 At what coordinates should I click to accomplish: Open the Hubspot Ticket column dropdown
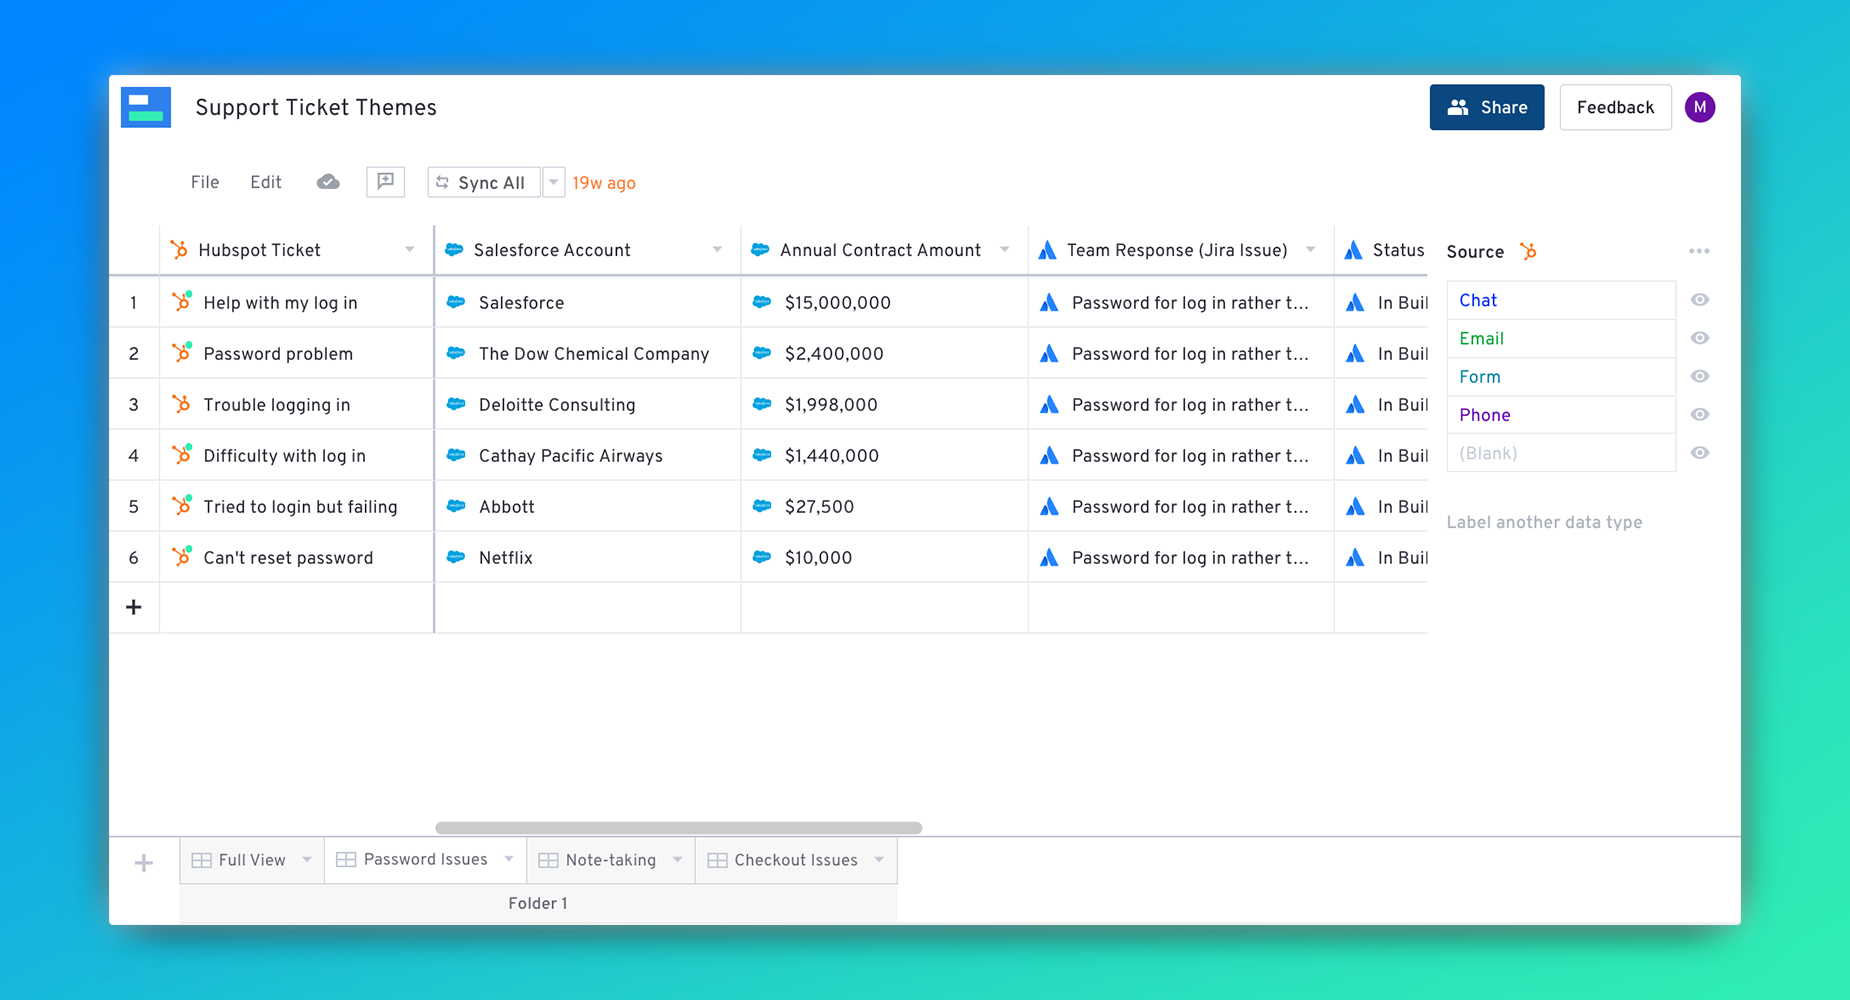tap(409, 250)
